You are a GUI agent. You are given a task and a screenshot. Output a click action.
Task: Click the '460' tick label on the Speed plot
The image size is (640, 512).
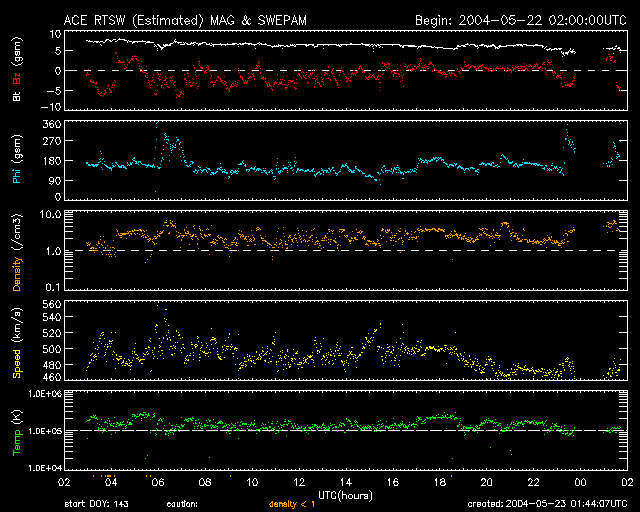(x=52, y=377)
